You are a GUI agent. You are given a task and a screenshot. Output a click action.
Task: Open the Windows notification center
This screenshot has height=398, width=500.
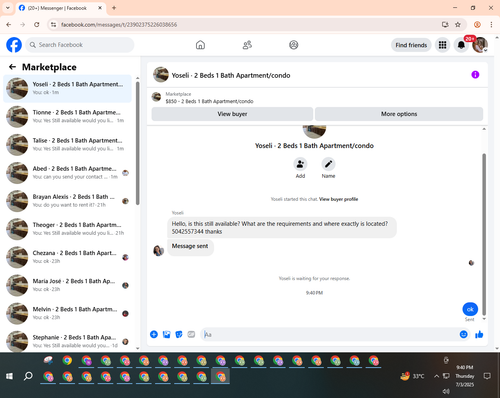tap(487, 376)
